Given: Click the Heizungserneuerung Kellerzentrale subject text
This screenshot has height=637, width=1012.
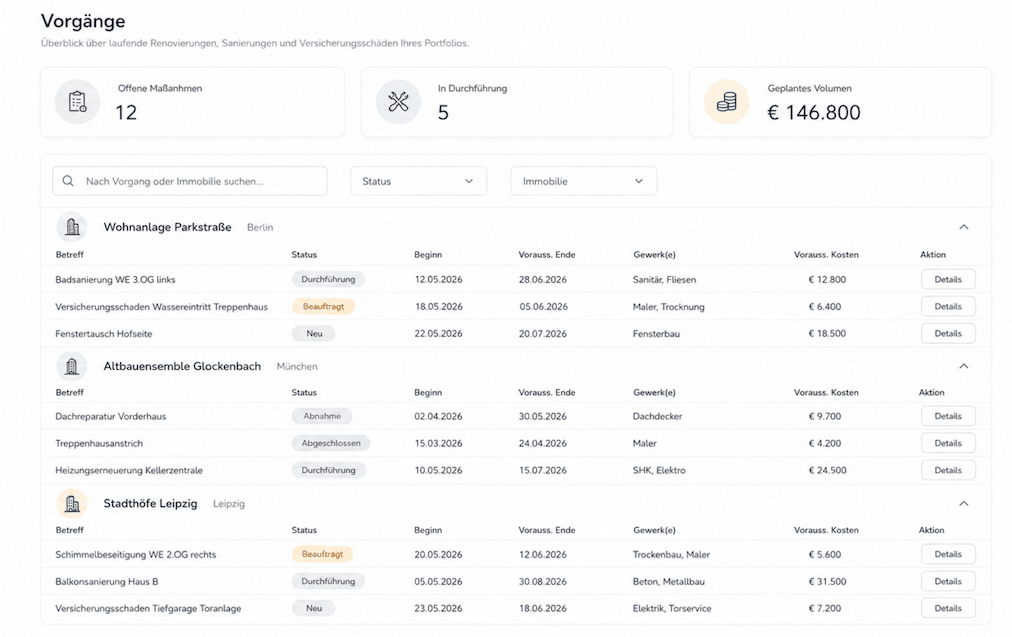Looking at the screenshot, I should pyautogui.click(x=129, y=470).
